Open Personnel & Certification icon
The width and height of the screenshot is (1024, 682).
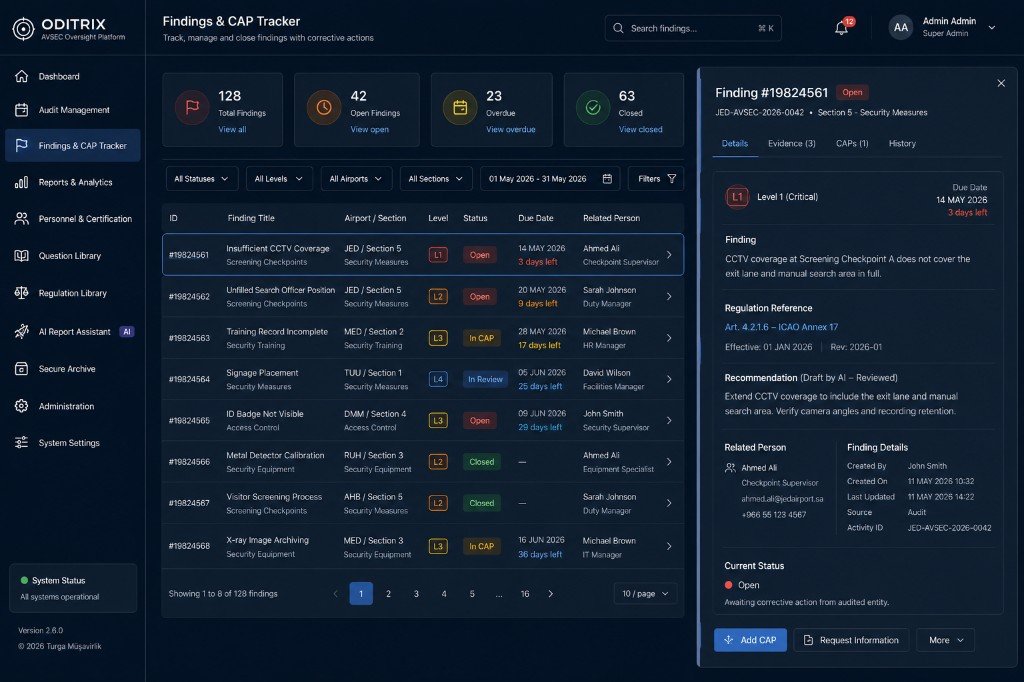(x=22, y=219)
